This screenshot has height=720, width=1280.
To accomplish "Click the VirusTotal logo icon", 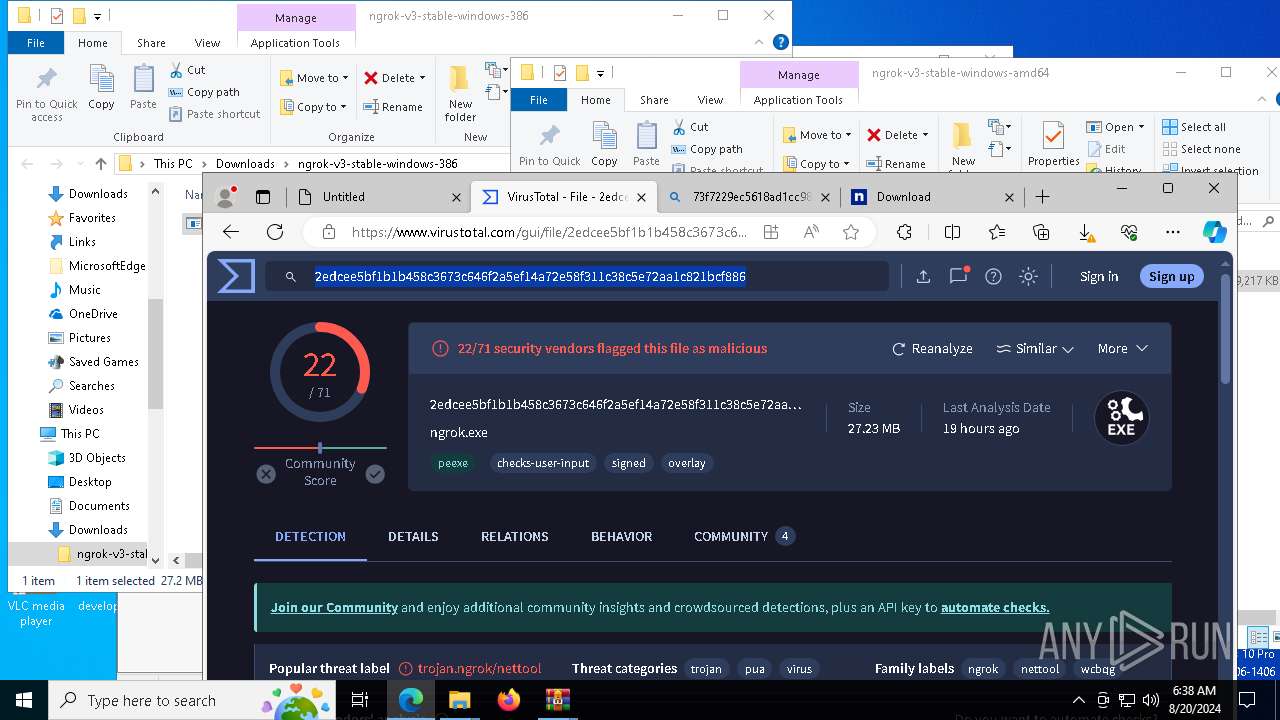I will 236,276.
